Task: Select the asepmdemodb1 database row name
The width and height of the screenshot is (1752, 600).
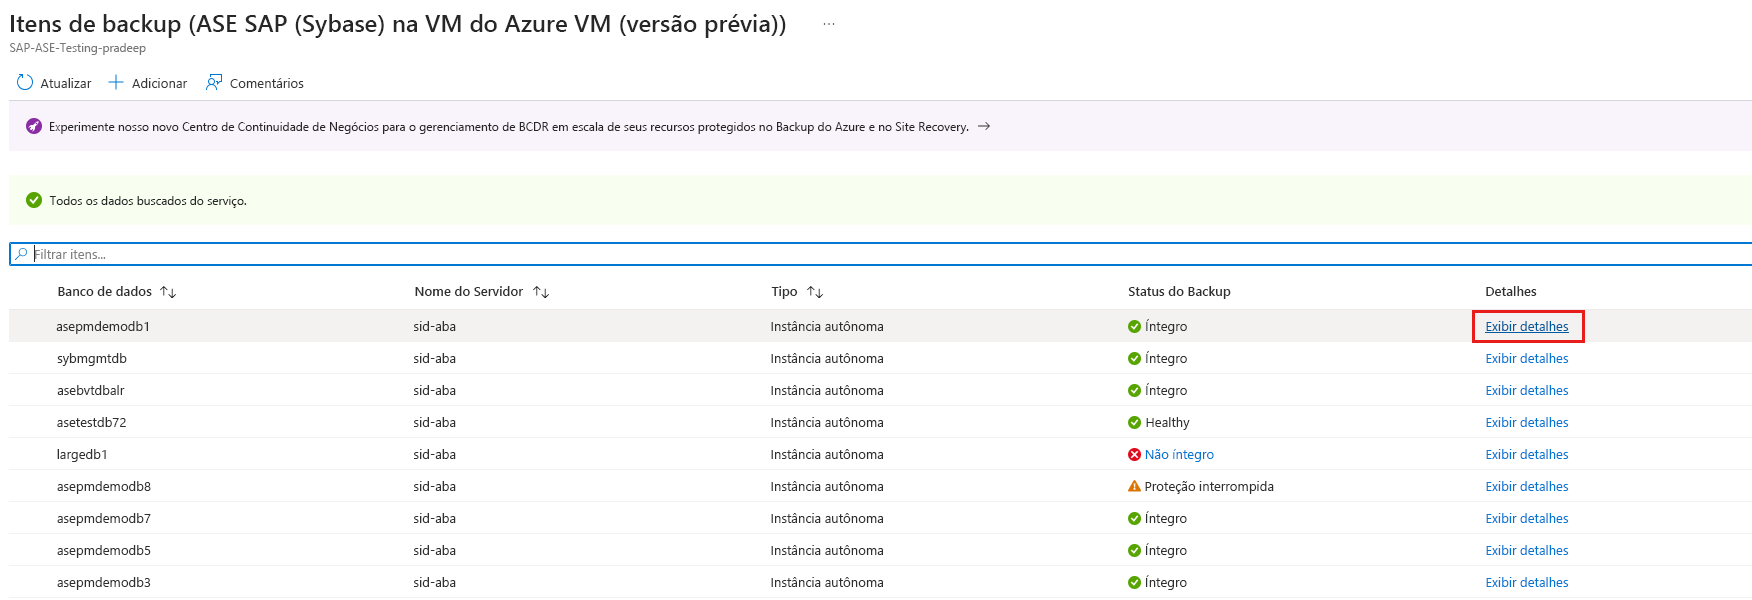Action: pyautogui.click(x=103, y=326)
